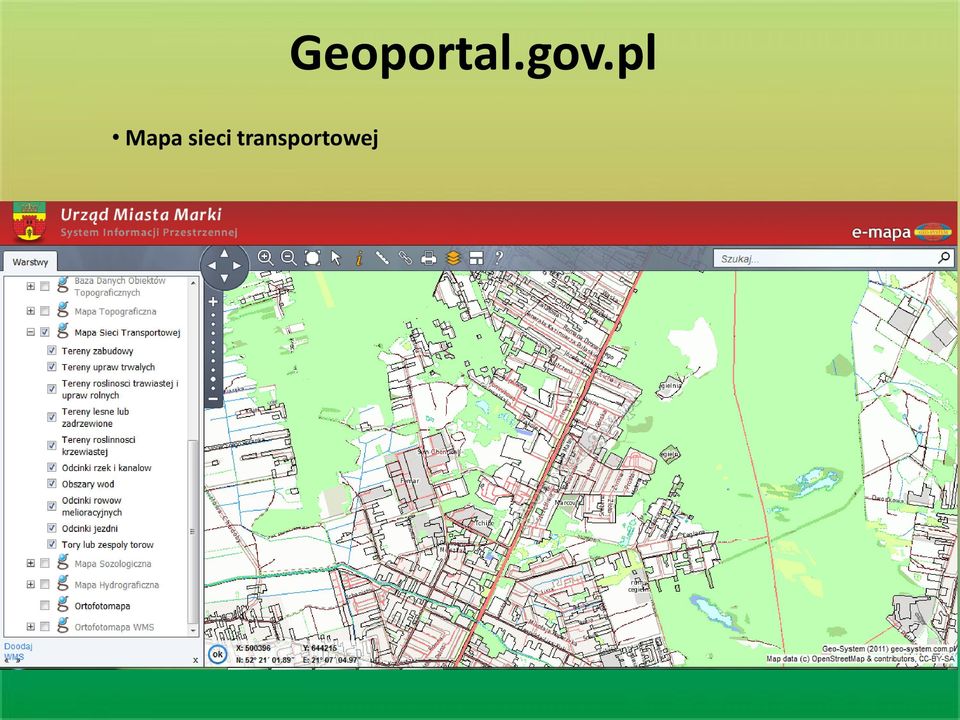
Task: Select the zoom in magnifier tool
Action: (x=265, y=258)
